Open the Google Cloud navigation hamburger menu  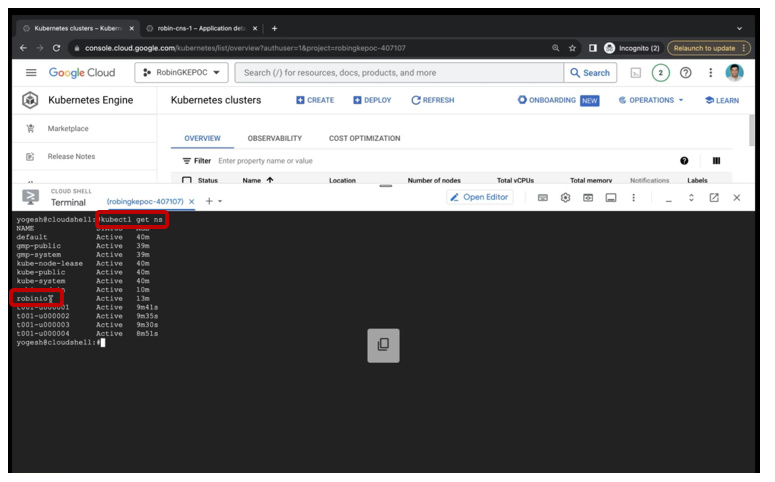31,73
